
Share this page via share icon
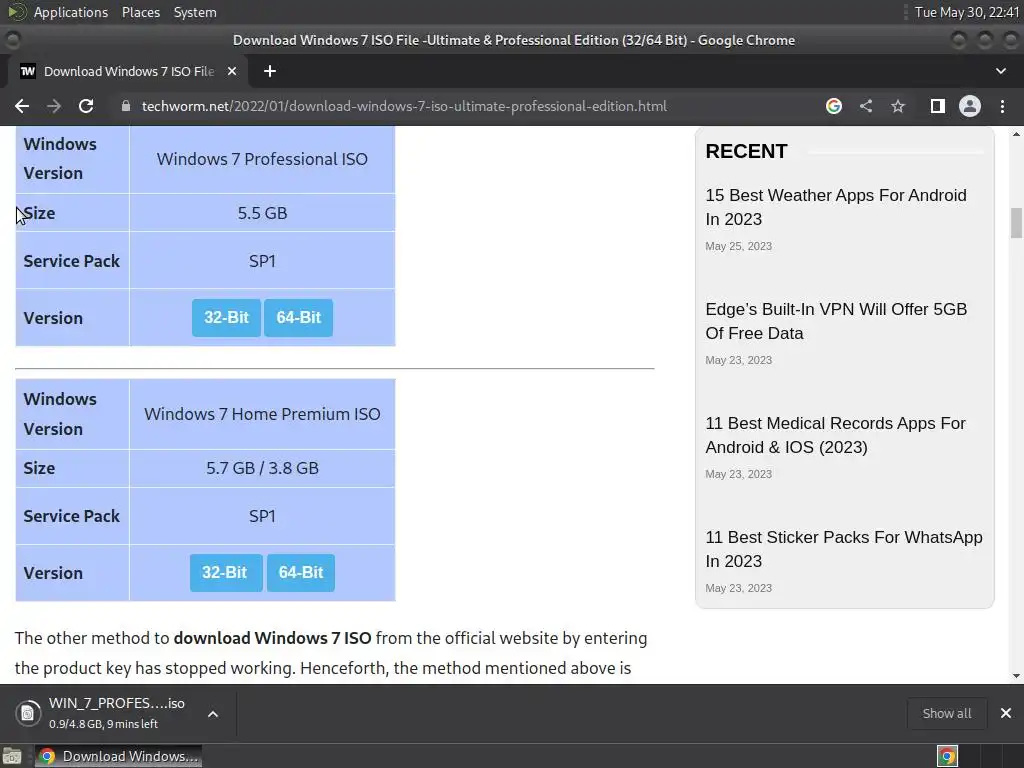click(866, 106)
